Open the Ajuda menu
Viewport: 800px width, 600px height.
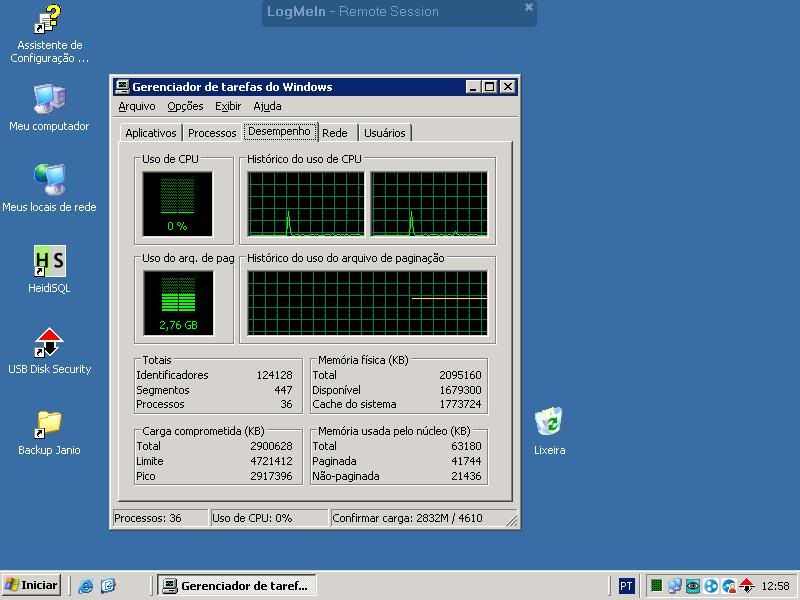point(267,106)
